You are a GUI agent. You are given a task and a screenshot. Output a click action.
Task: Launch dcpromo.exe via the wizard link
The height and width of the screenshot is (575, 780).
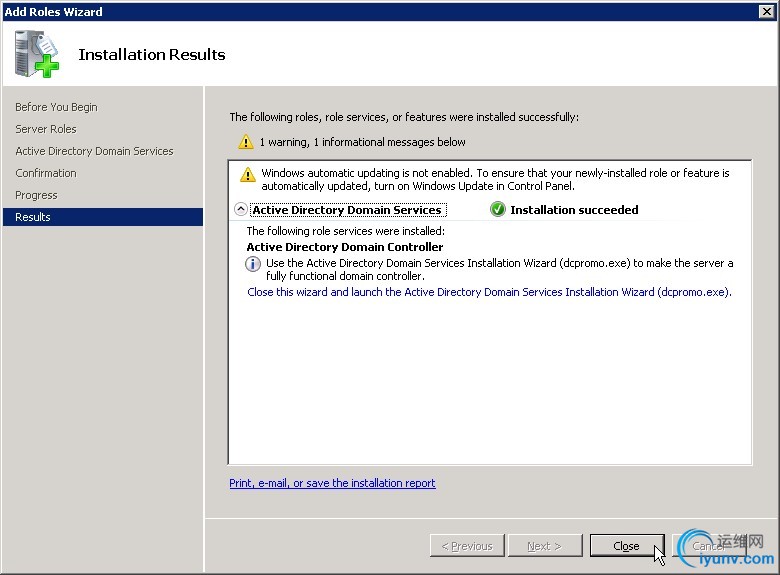pyautogui.click(x=489, y=292)
